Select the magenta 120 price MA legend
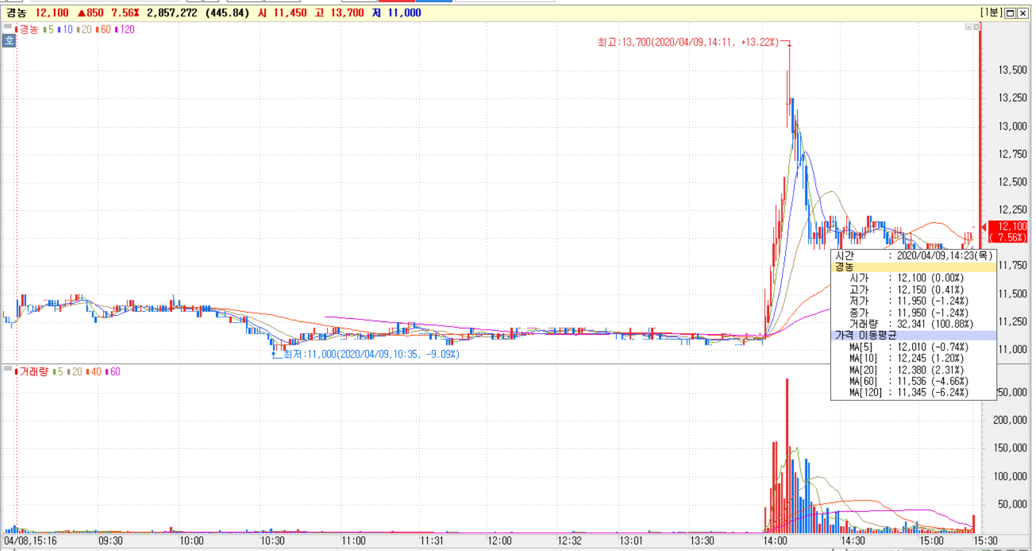Image resolution: width=1036 pixels, height=551 pixels. click(124, 30)
